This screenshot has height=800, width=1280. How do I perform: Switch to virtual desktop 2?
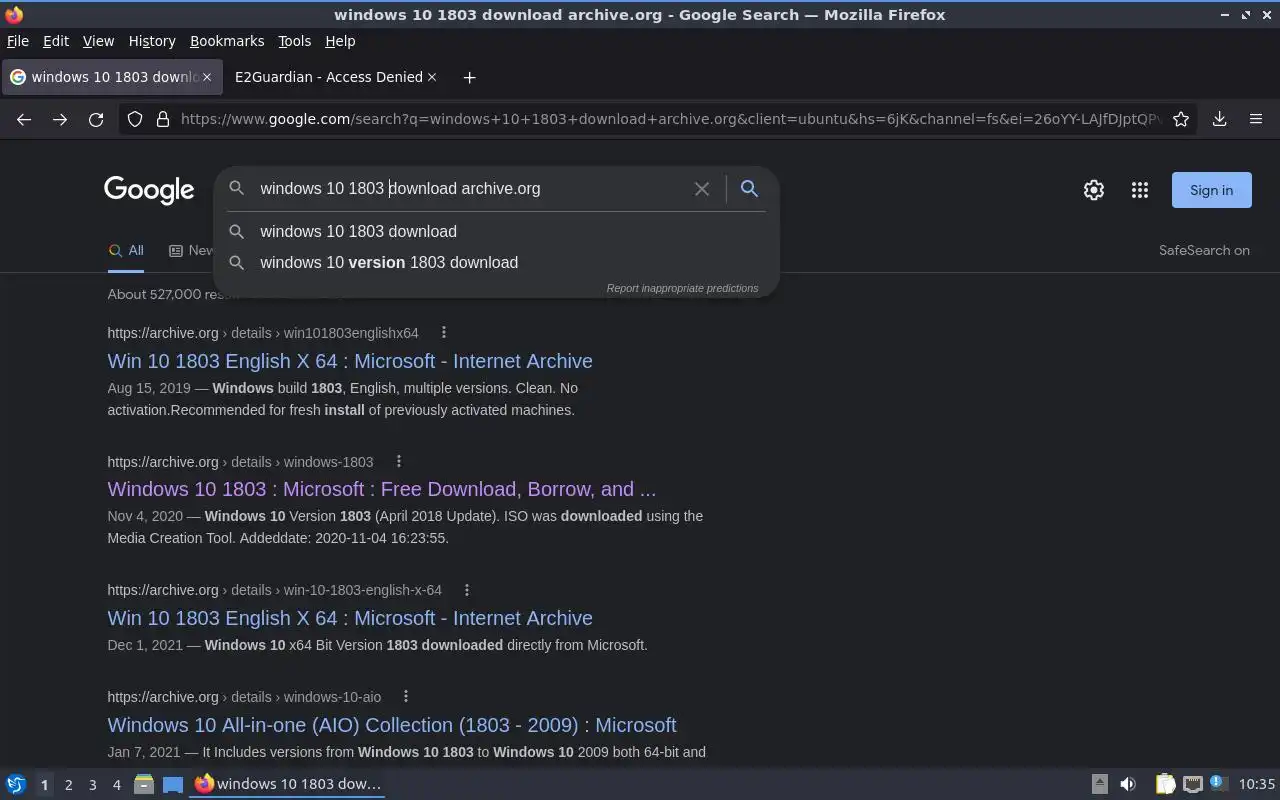[x=68, y=785]
